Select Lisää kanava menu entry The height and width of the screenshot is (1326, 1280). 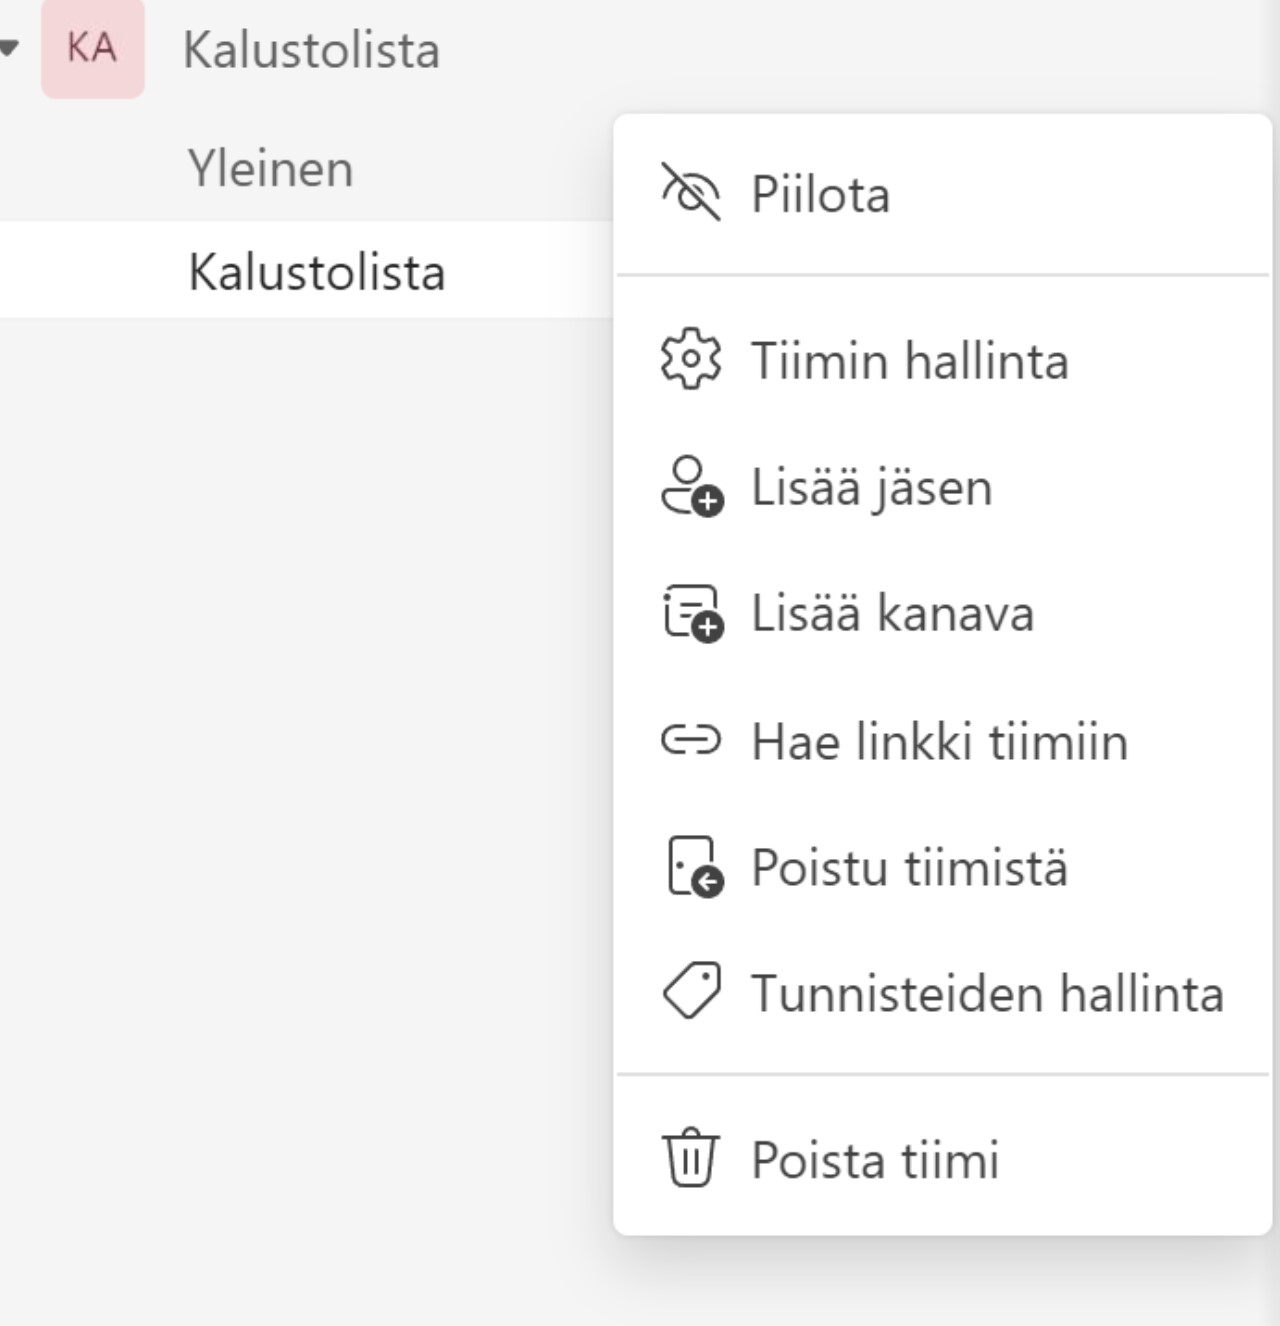pos(942,613)
